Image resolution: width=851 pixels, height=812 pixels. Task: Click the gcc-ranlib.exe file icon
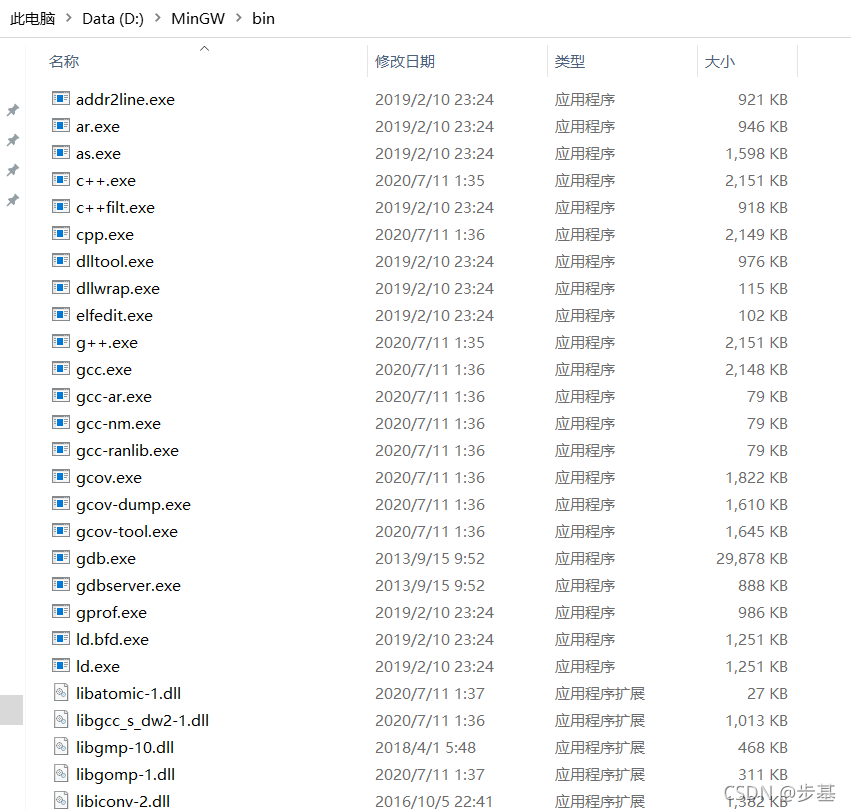coord(61,450)
